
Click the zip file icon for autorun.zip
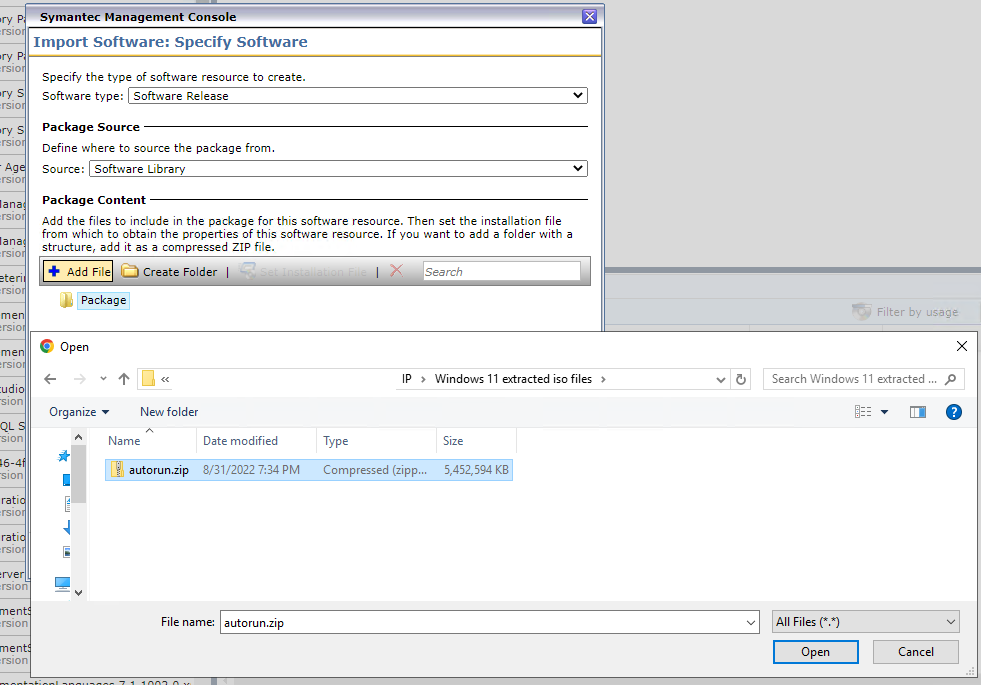(x=117, y=469)
